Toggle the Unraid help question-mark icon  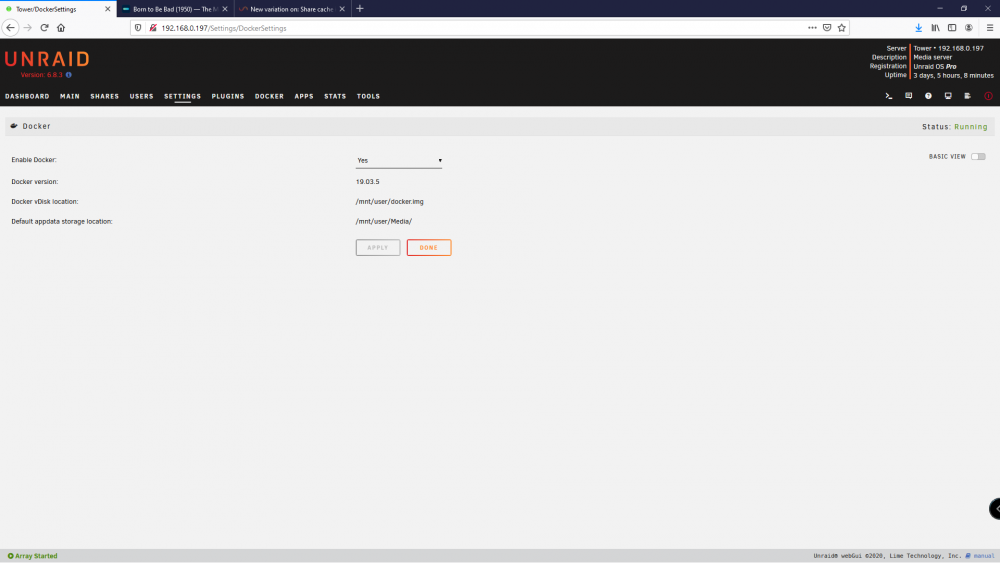point(928,96)
